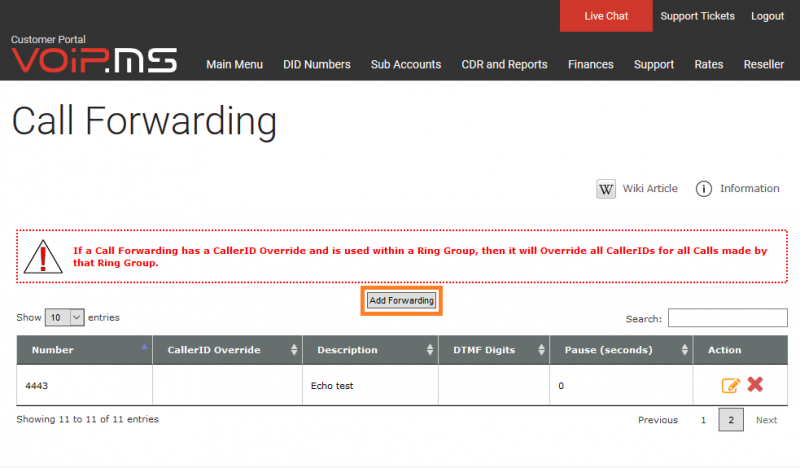Image resolution: width=800 pixels, height=468 pixels.
Task: Select the Echo test description cell
Action: (370, 385)
